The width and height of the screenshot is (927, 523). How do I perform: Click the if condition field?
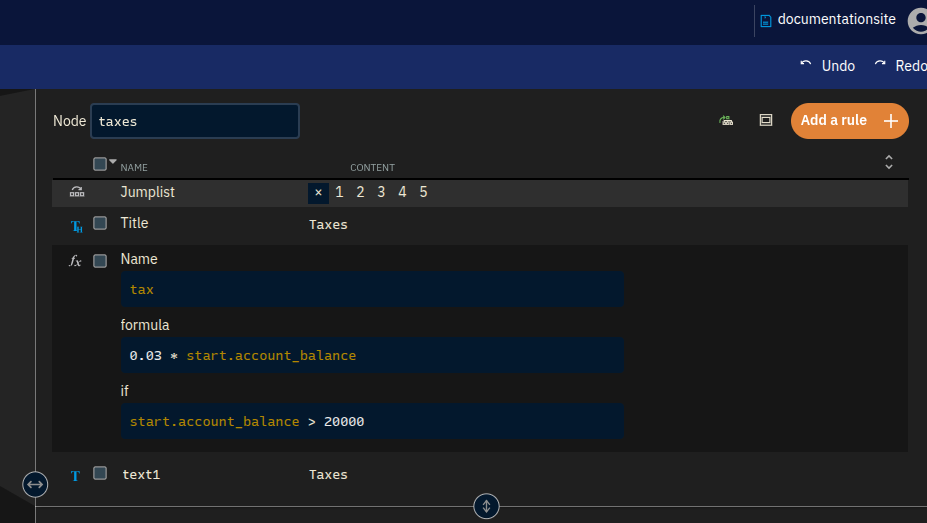pos(372,421)
